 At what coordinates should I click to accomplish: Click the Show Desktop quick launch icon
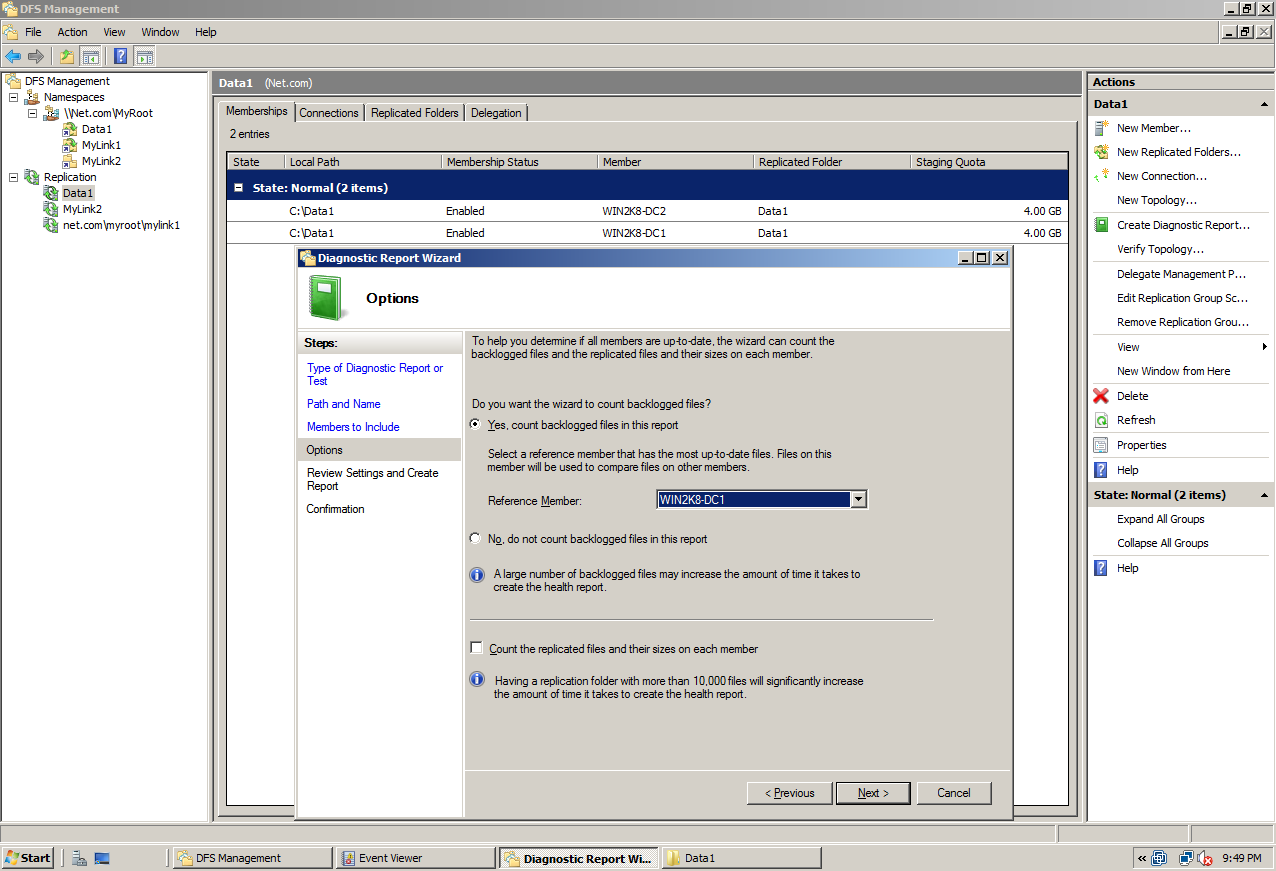click(x=102, y=858)
